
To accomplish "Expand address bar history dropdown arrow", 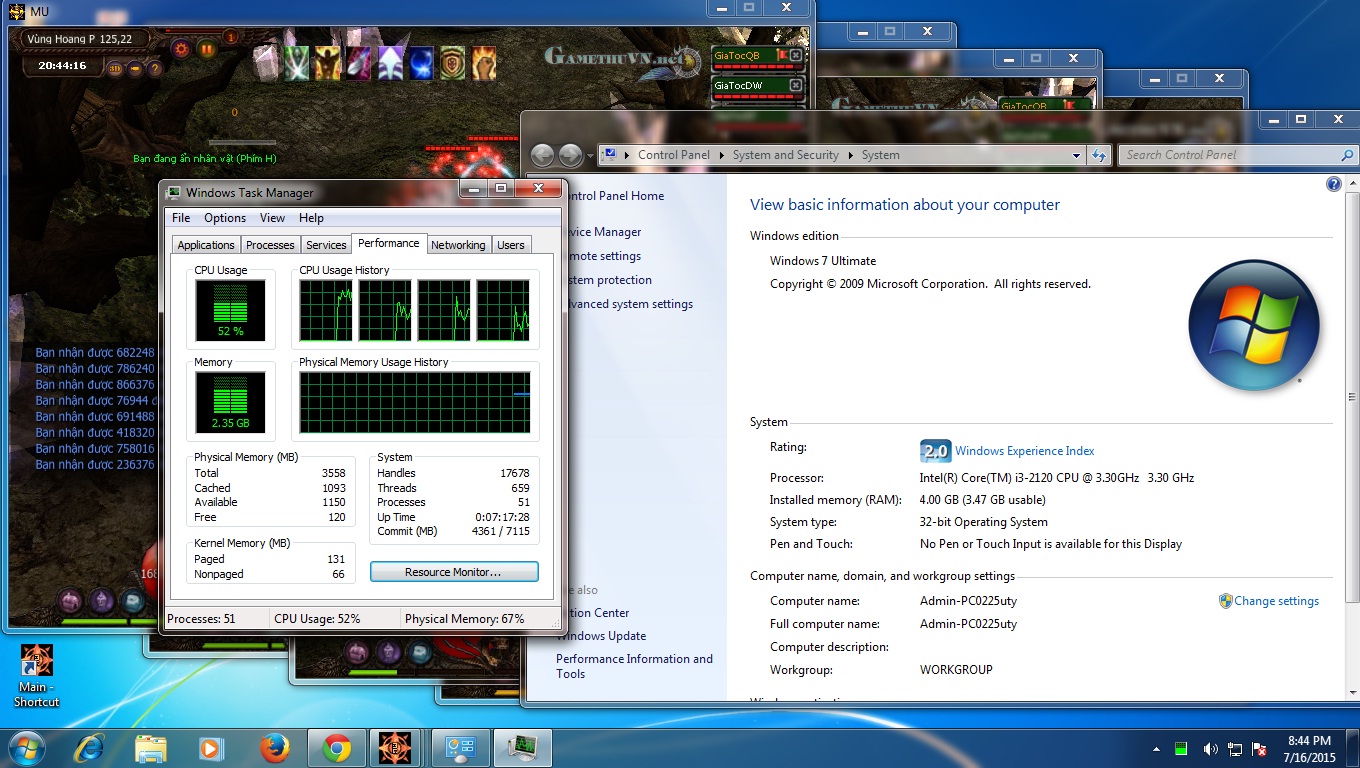I will [1076, 156].
